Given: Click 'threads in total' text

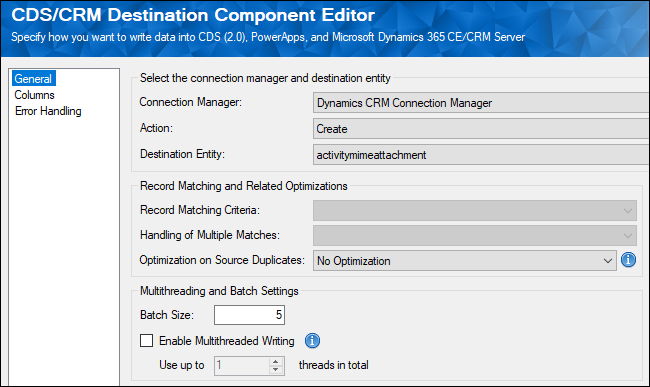Looking at the screenshot, I should click(x=334, y=365).
